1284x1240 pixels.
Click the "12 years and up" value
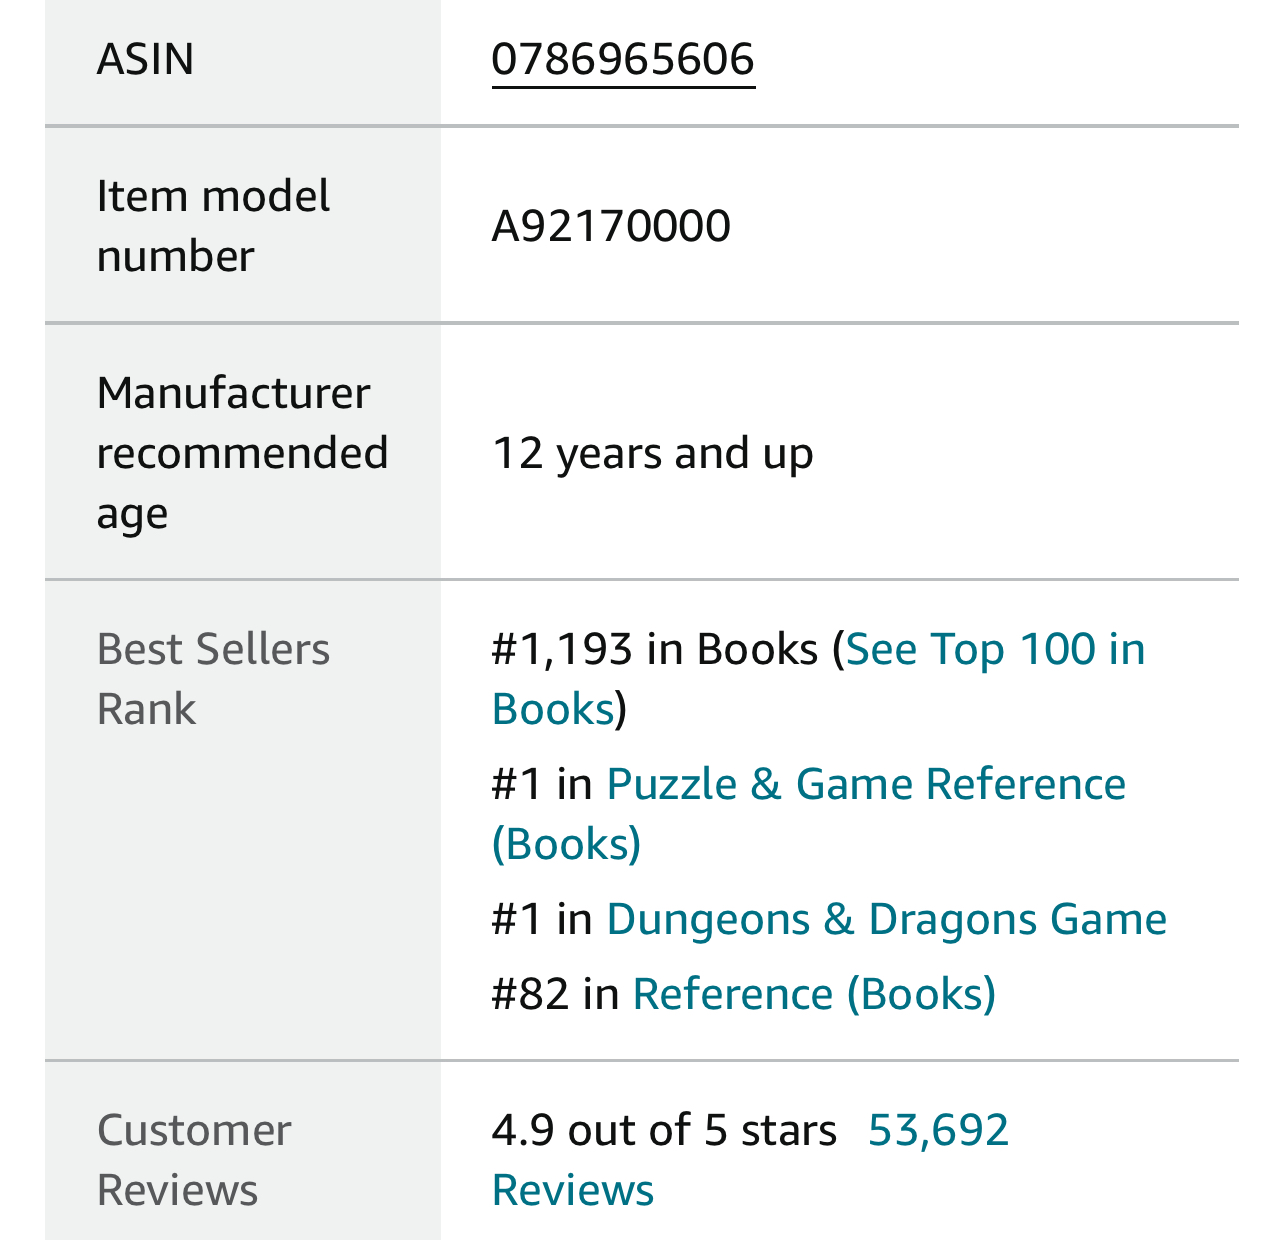click(653, 453)
